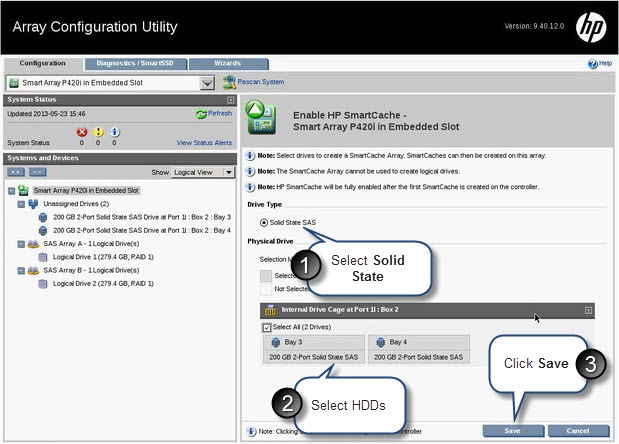Image resolution: width=619 pixels, height=444 pixels.
Task: Open the Show Logical View dropdown
Action: tap(203, 172)
